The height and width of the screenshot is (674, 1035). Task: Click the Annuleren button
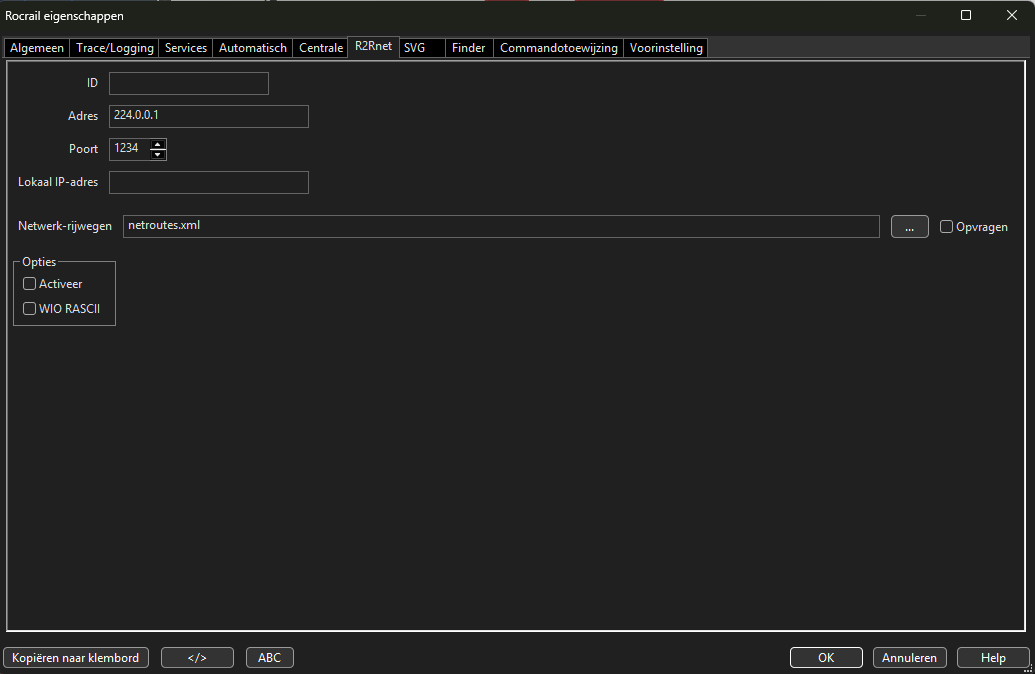(x=910, y=658)
